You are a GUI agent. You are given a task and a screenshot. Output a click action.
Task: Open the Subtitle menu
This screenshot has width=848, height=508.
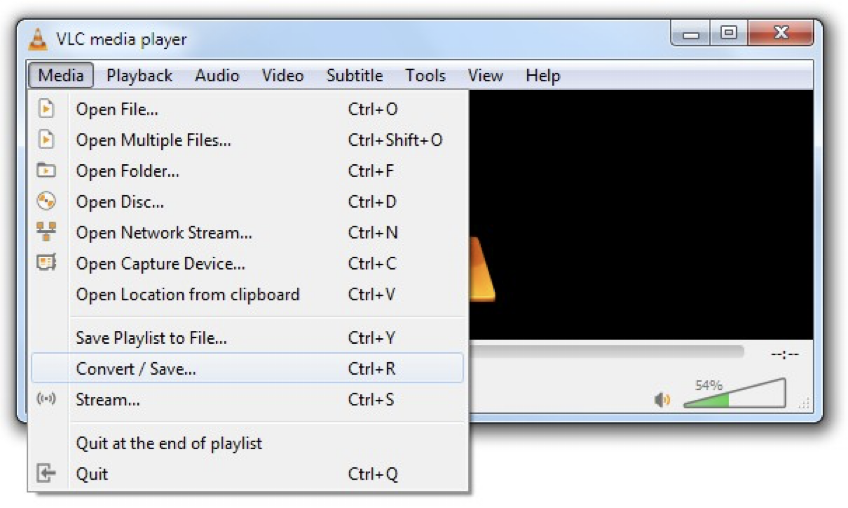coord(355,75)
